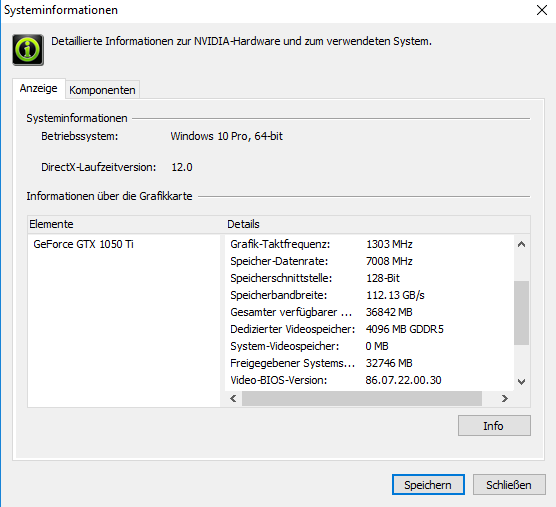This screenshot has height=507, width=556.
Task: Click the horizontal scrollbar thumb under Details
Action: [x=362, y=399]
